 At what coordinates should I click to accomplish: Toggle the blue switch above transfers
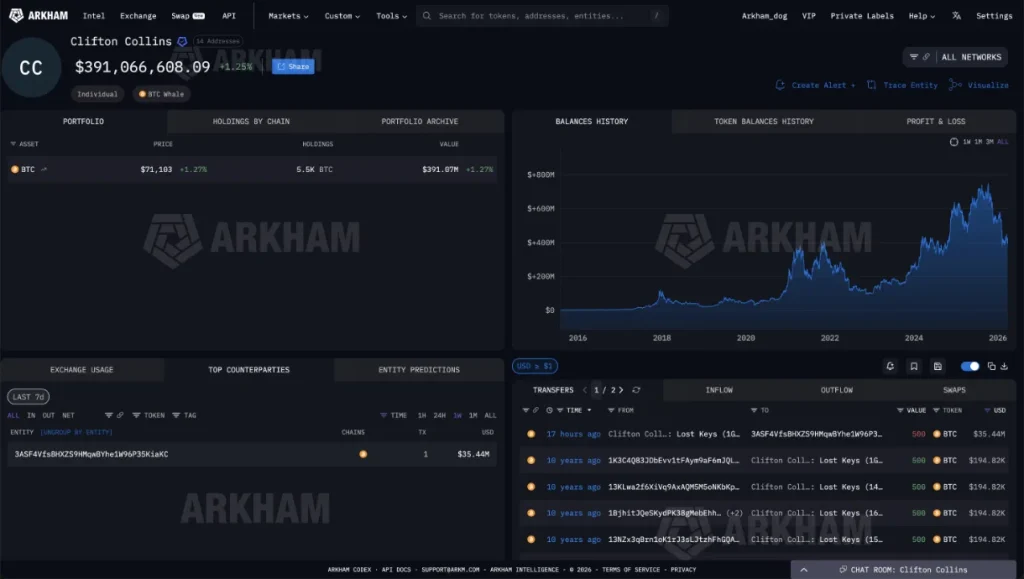pyautogui.click(x=969, y=367)
